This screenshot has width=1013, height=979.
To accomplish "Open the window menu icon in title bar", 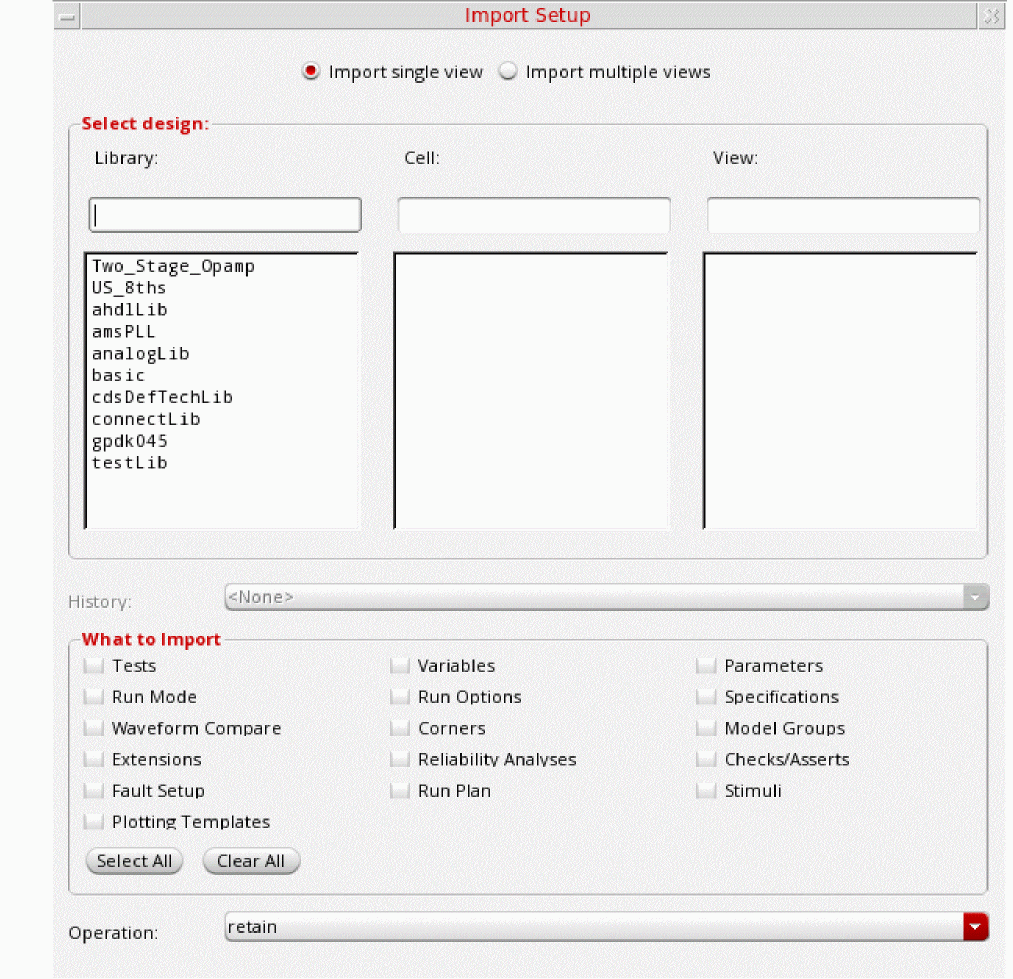I will pos(67,16).
